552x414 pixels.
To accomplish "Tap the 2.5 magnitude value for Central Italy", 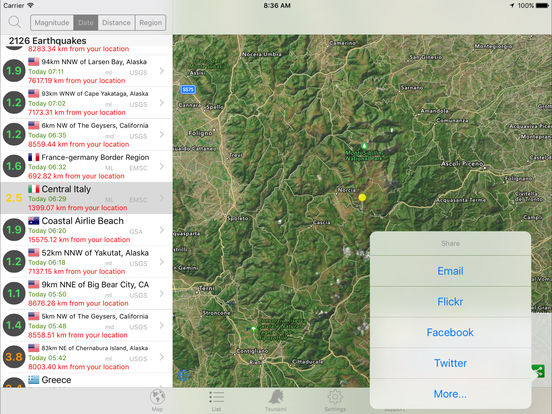I will [14, 198].
